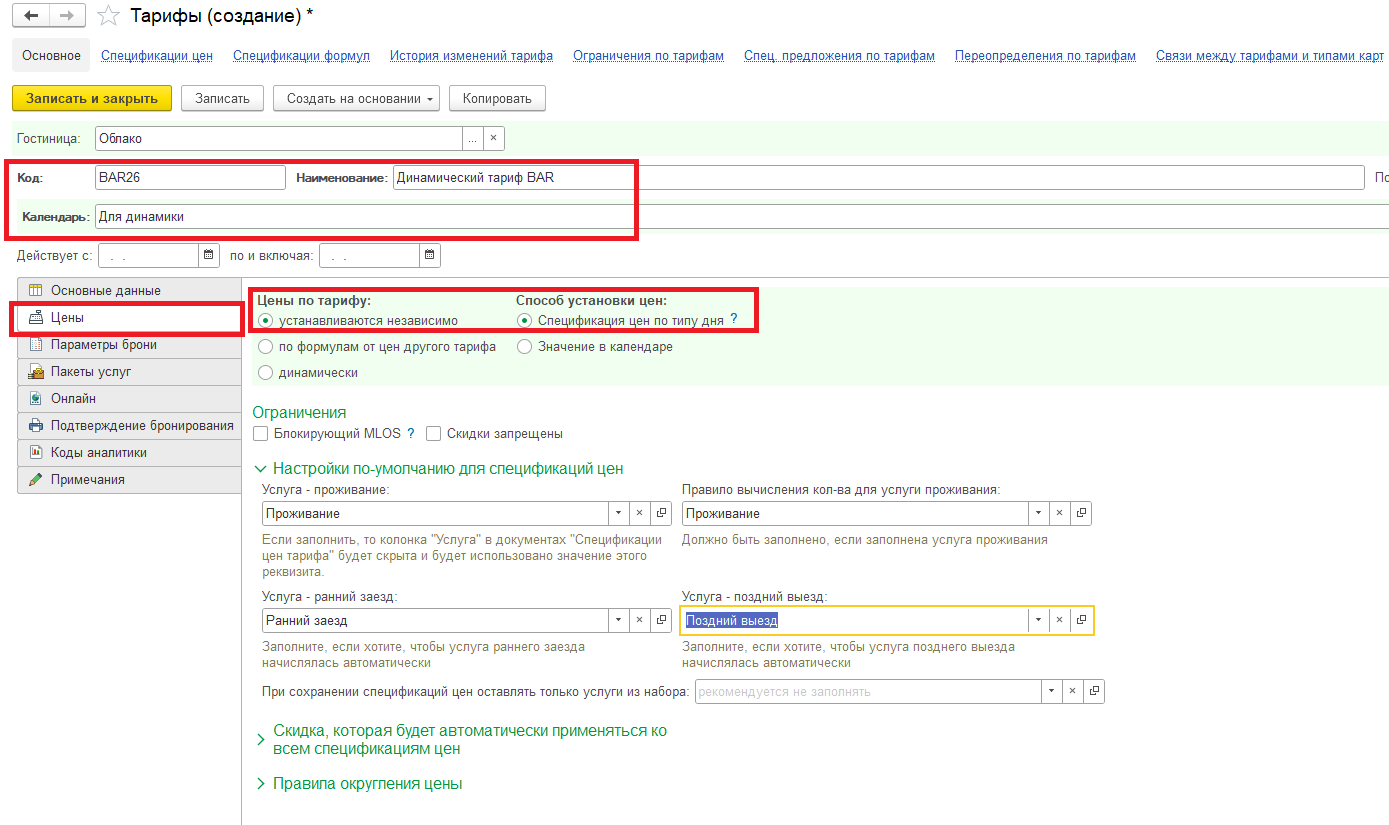Image resolution: width=1389 pixels, height=825 pixels.
Task: Open item form for the services set field
Action: [x=1094, y=691]
